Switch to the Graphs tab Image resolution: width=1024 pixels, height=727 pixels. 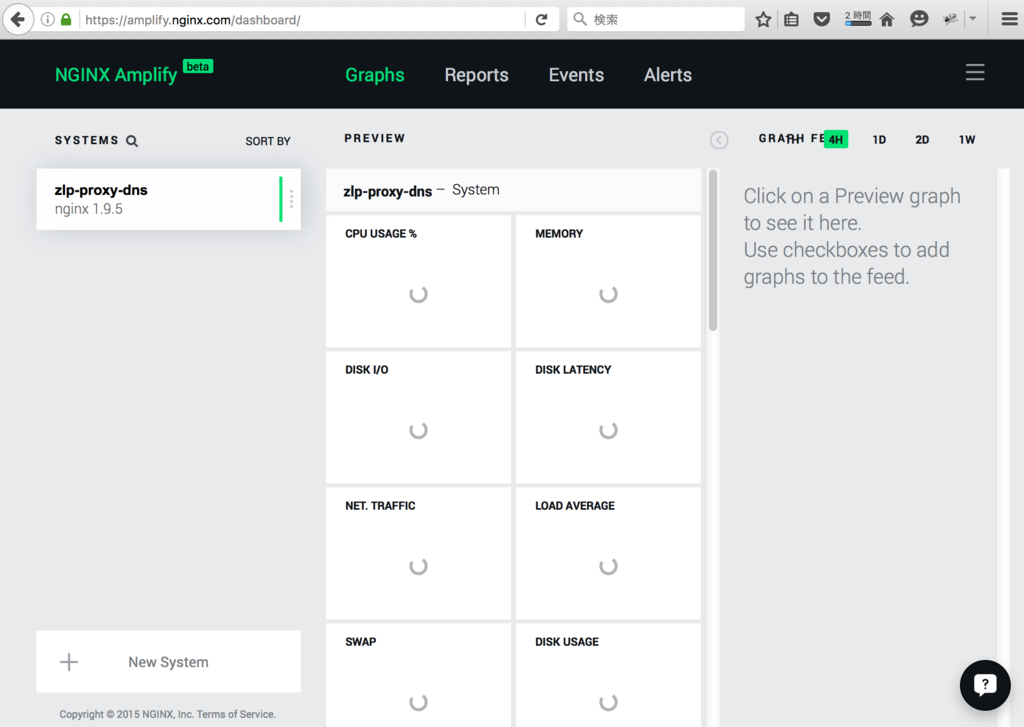pyautogui.click(x=375, y=75)
